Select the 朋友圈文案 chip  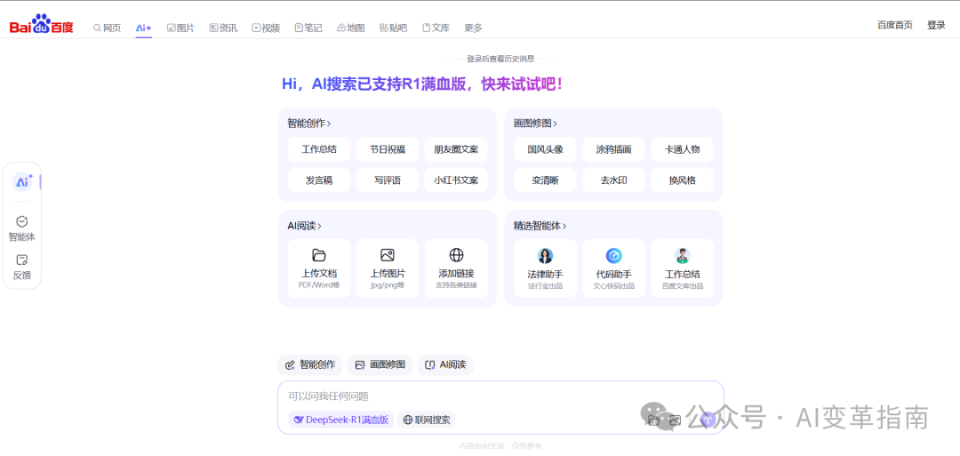(x=456, y=149)
